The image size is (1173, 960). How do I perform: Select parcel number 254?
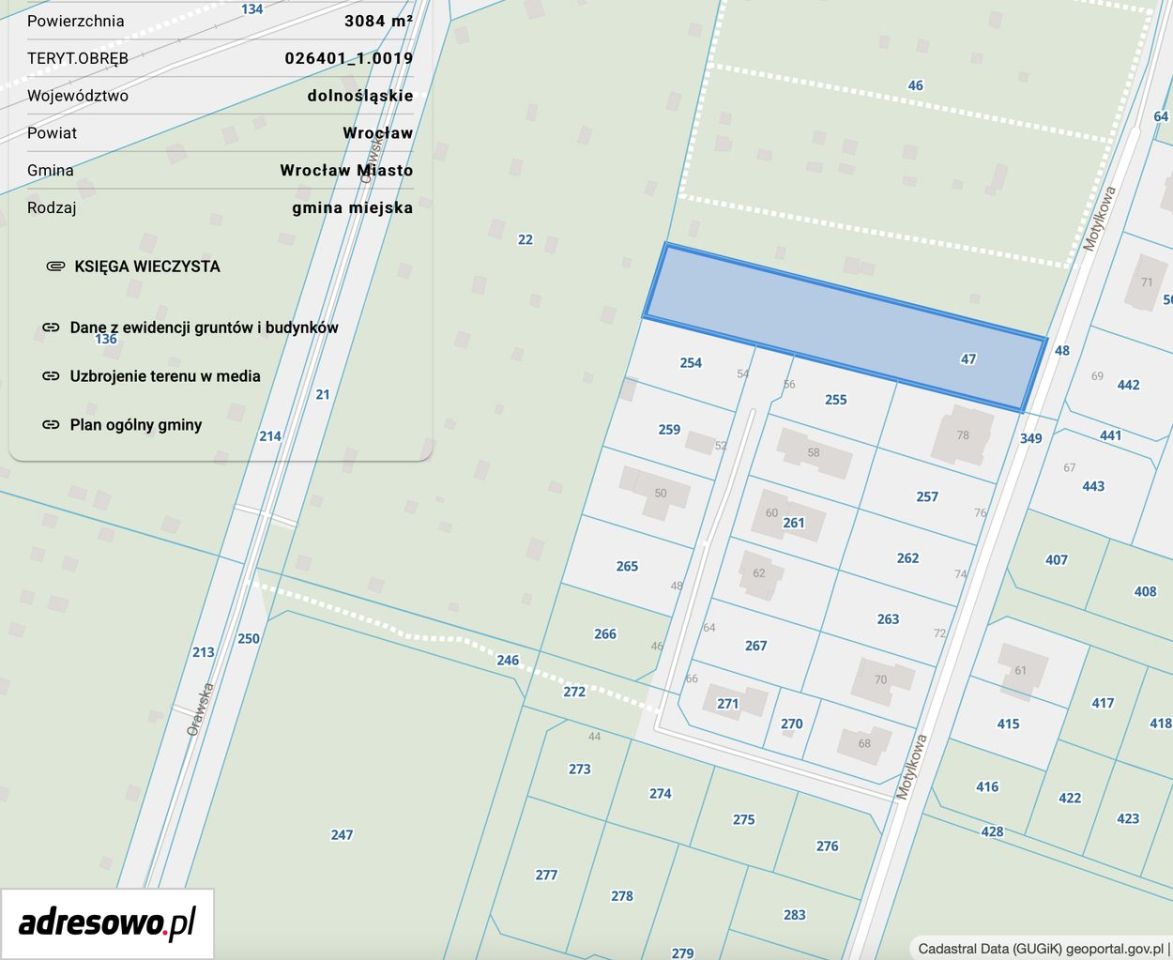(690, 363)
